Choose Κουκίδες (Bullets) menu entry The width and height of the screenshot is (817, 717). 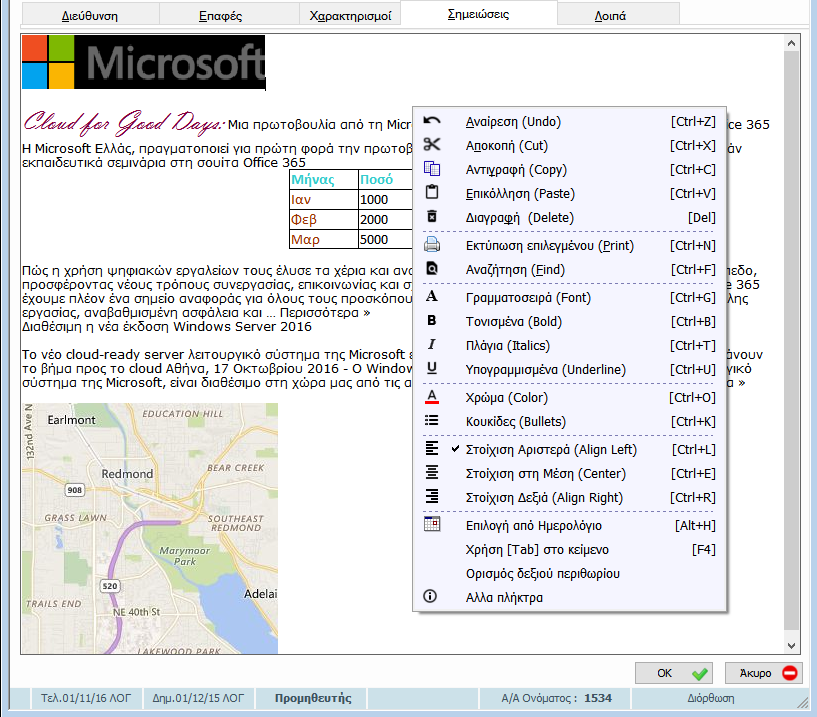point(569,422)
